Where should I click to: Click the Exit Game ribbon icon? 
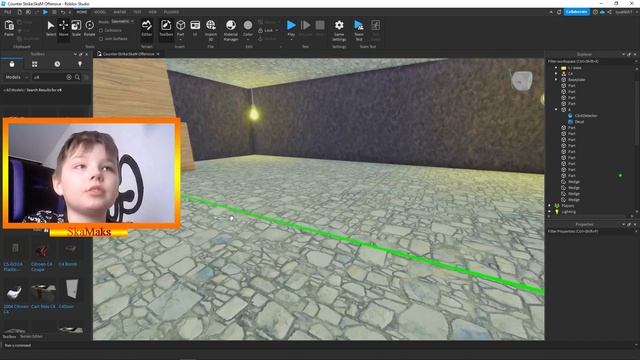pyautogui.click(x=376, y=26)
